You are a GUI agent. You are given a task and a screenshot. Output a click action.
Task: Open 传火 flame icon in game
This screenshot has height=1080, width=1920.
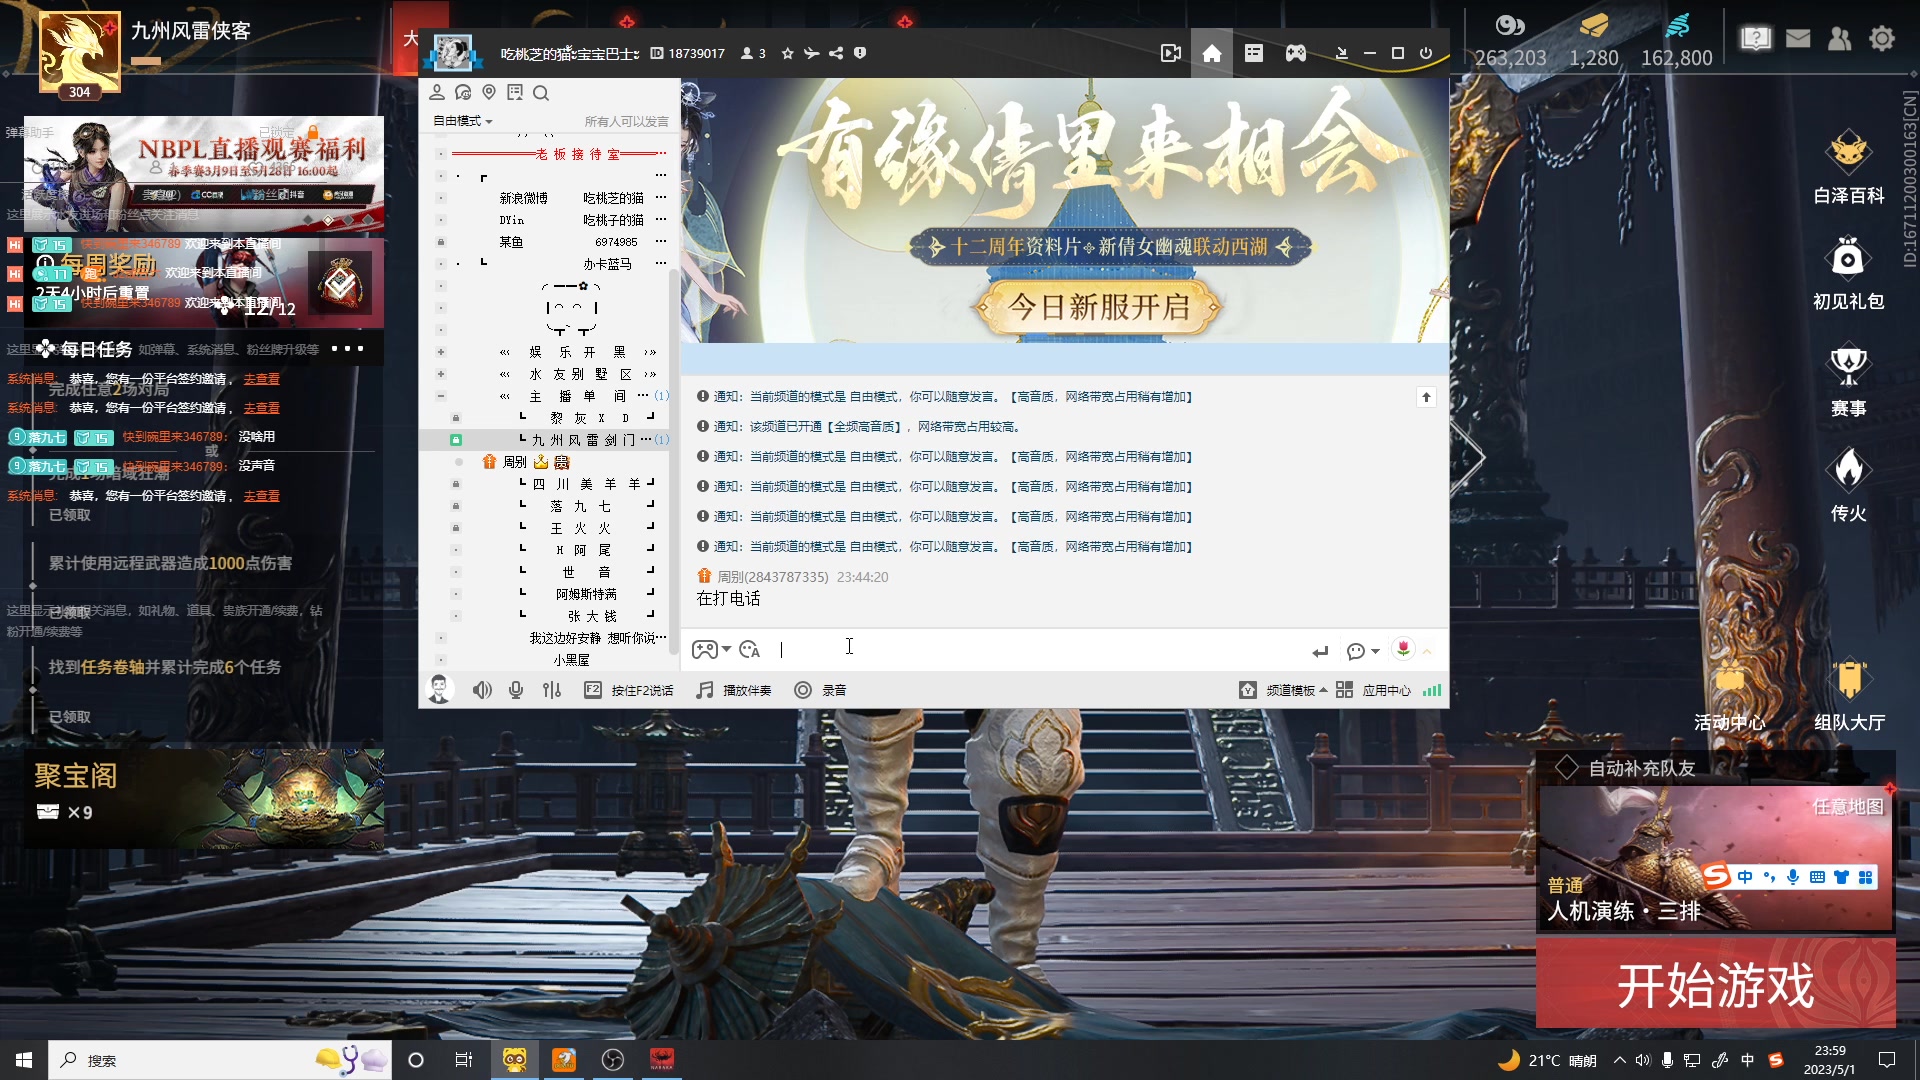pyautogui.click(x=1848, y=486)
